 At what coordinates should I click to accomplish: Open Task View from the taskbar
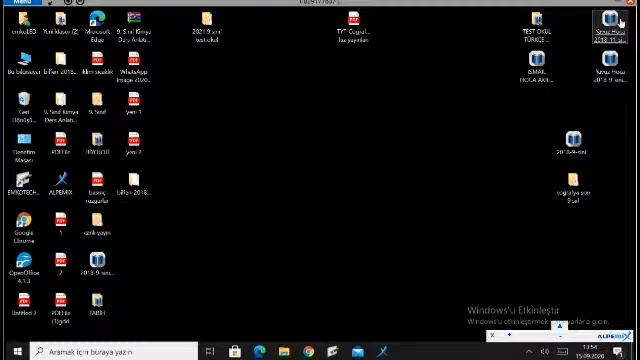point(210,351)
